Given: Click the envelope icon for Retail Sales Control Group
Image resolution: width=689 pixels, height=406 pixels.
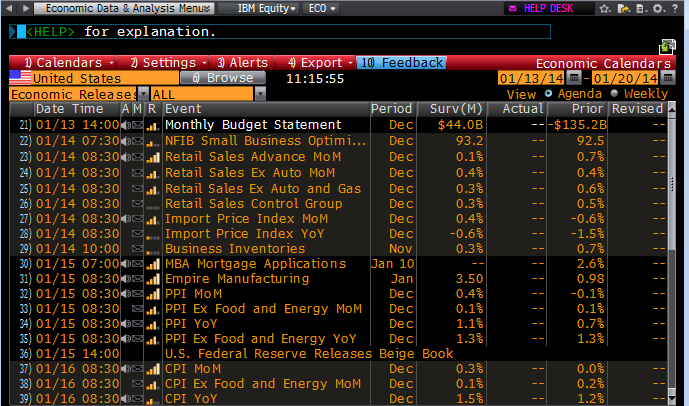Looking at the screenshot, I should coord(138,204).
